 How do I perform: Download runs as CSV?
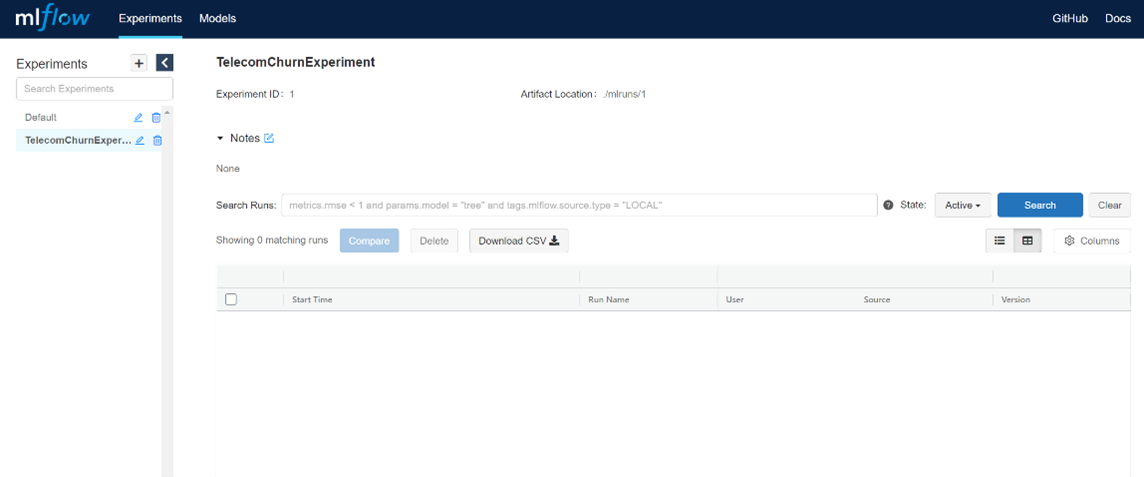(x=519, y=241)
